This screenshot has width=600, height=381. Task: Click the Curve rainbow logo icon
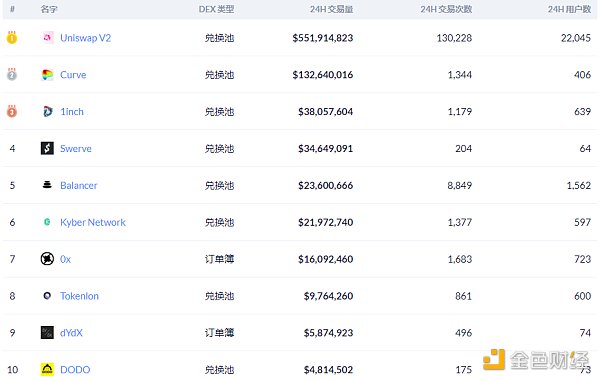(47, 75)
